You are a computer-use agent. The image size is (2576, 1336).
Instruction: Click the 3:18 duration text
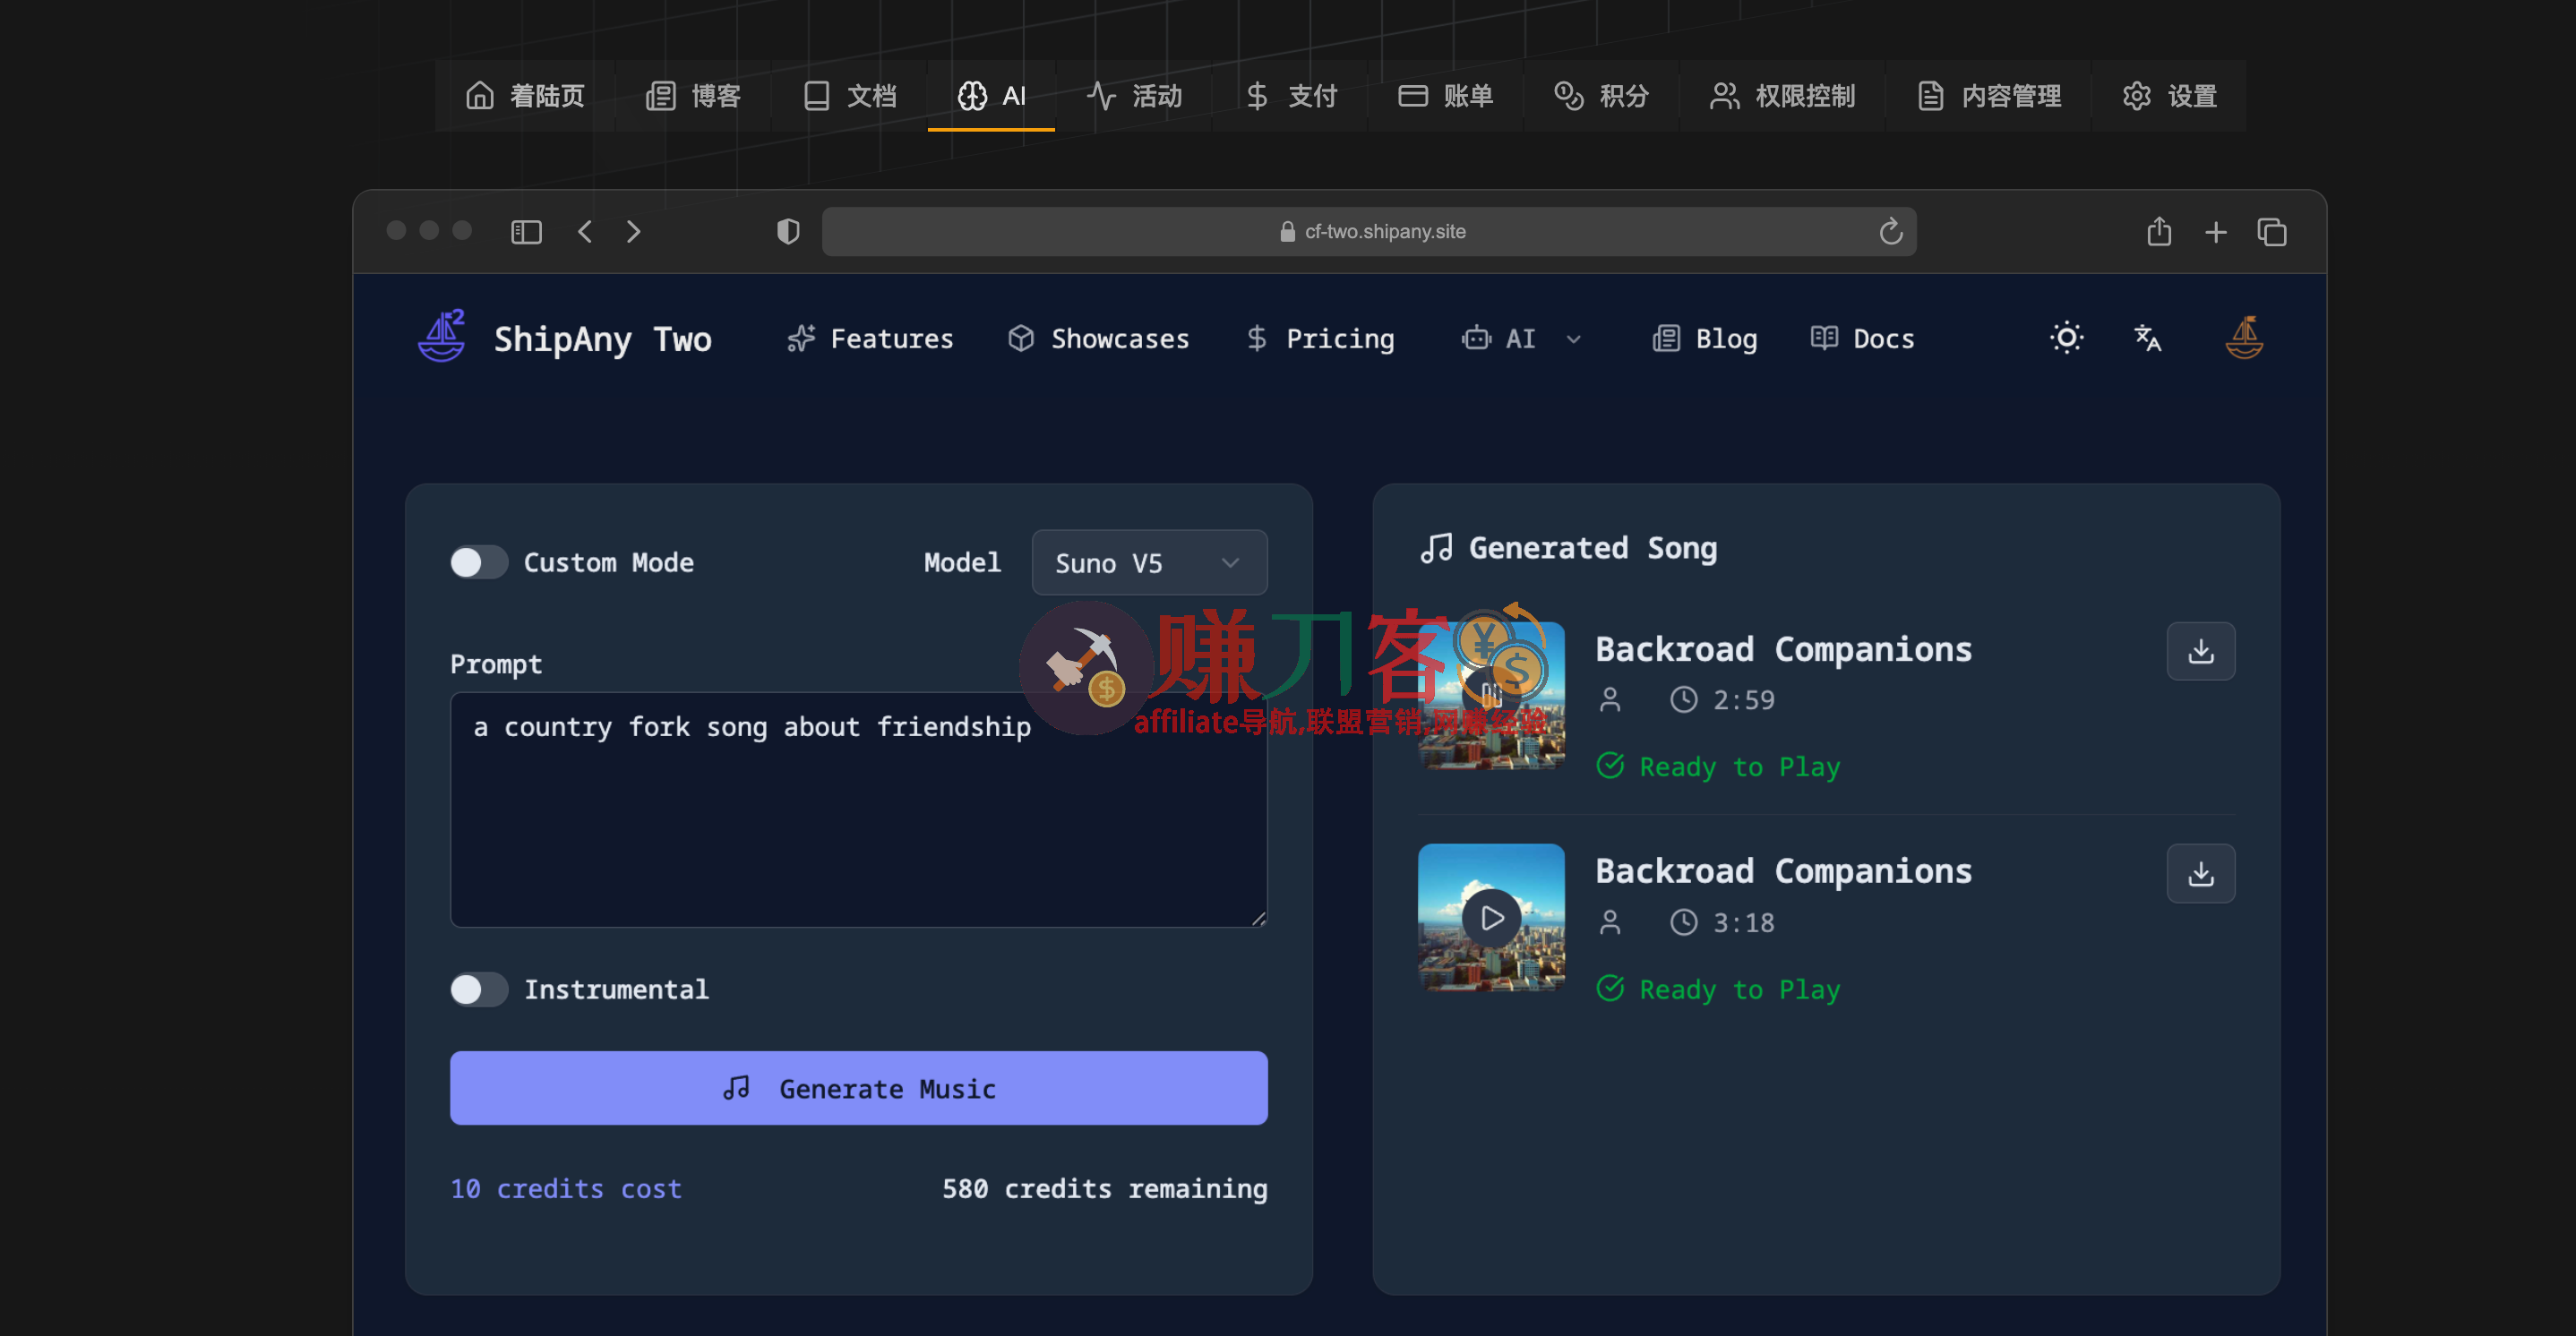(x=1743, y=922)
